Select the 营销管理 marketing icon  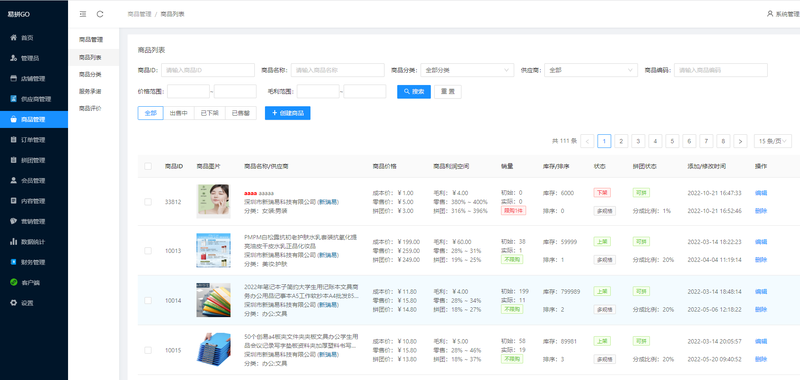tap(13, 221)
